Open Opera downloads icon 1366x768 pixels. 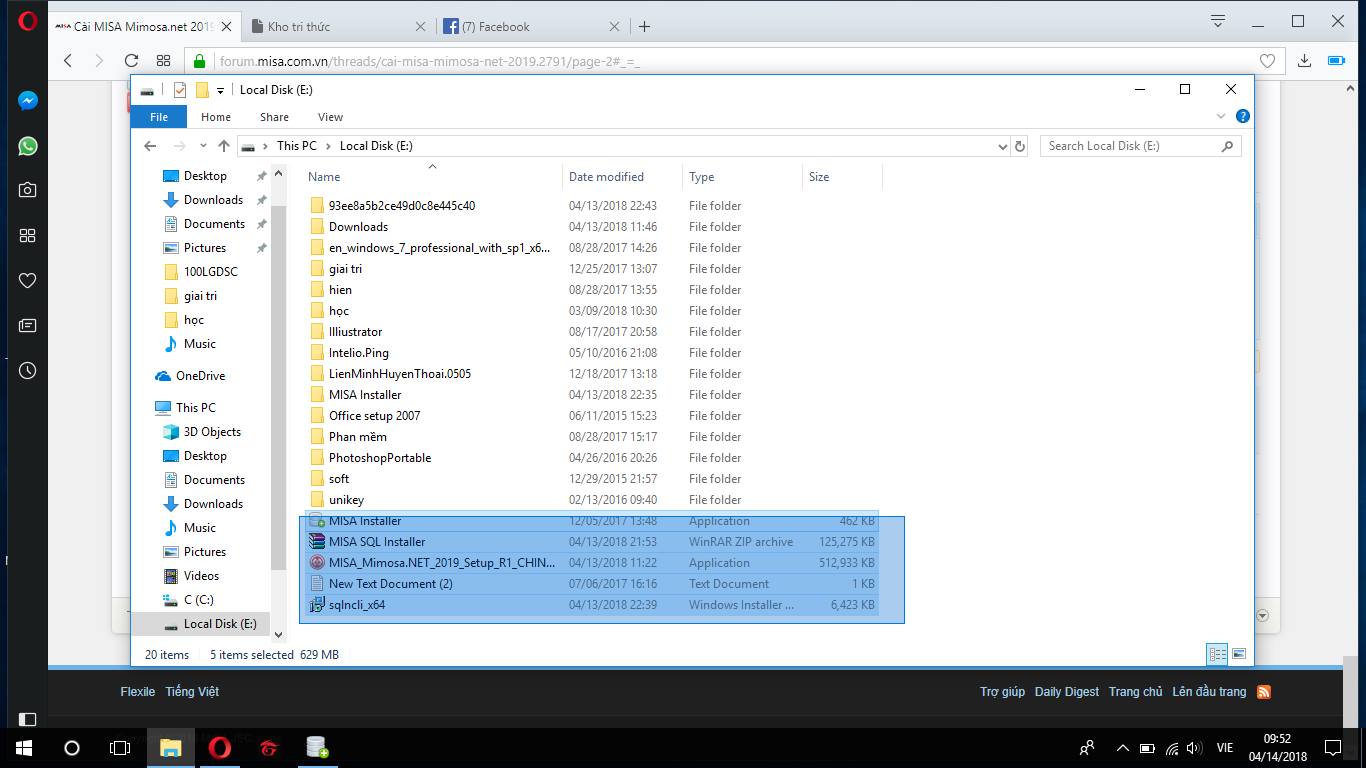pos(1304,61)
